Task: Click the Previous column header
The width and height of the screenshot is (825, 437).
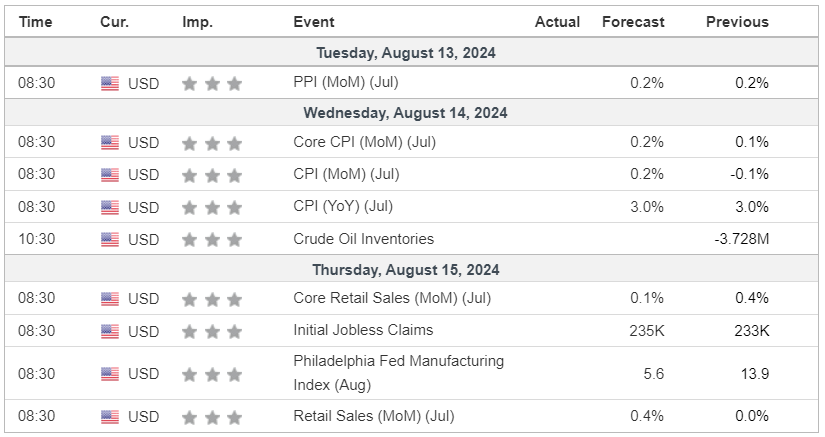Action: click(x=737, y=22)
